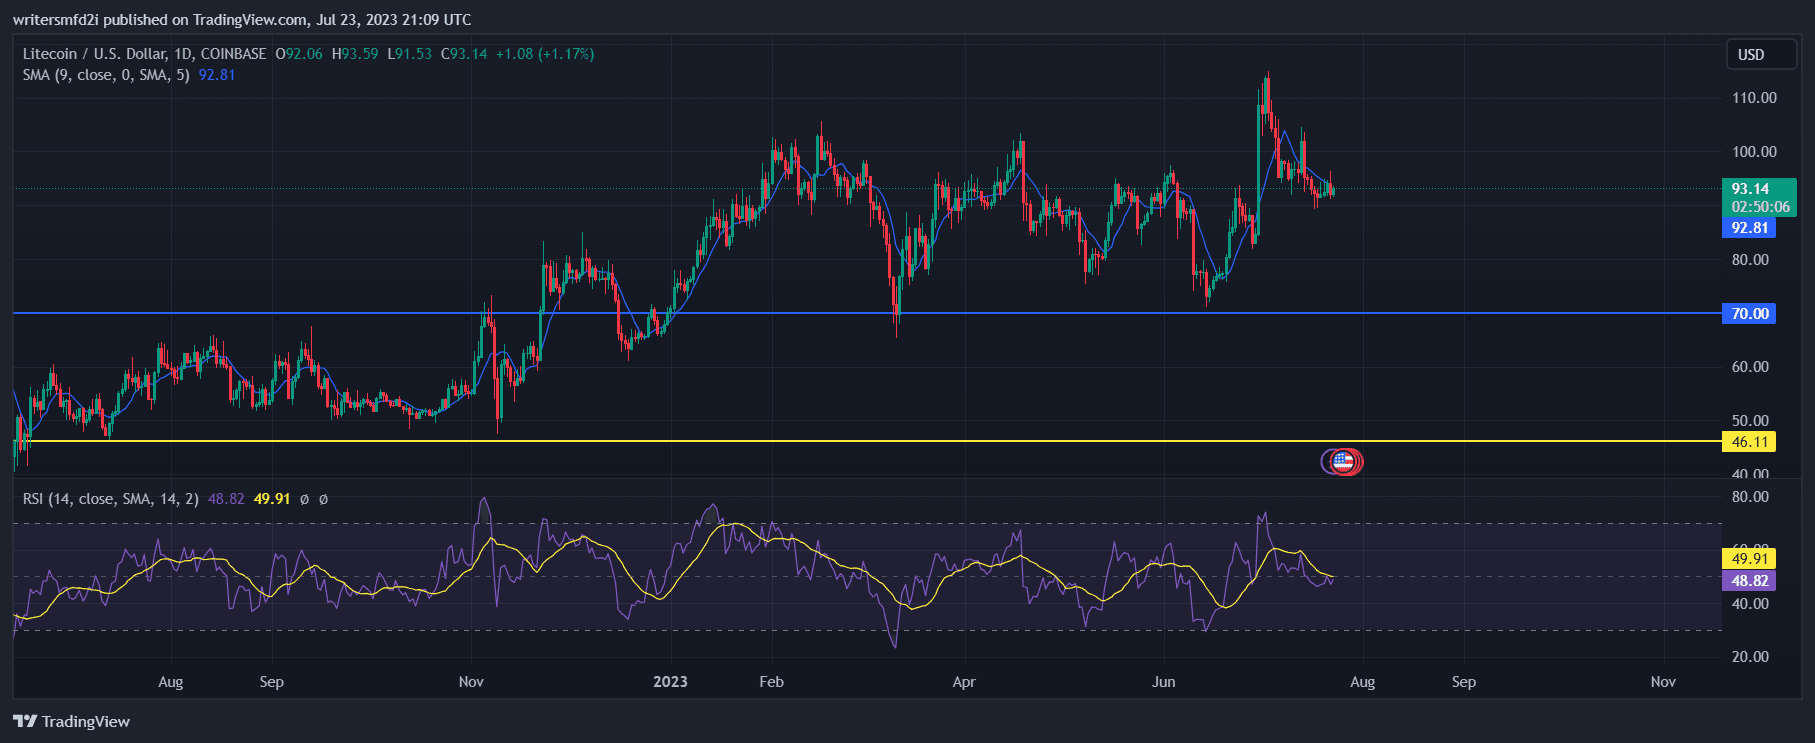Screen dimensions: 1815x743
Task: Click the TradingView logo at bottom left
Action: pyautogui.click(x=72, y=721)
